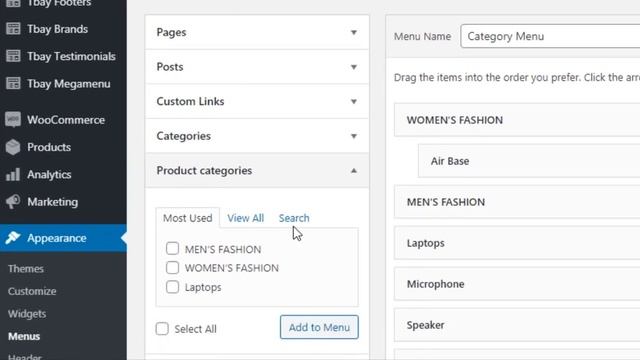Tick the WOMEN'S FASHION checkbox
This screenshot has width=640, height=360.
point(172,268)
